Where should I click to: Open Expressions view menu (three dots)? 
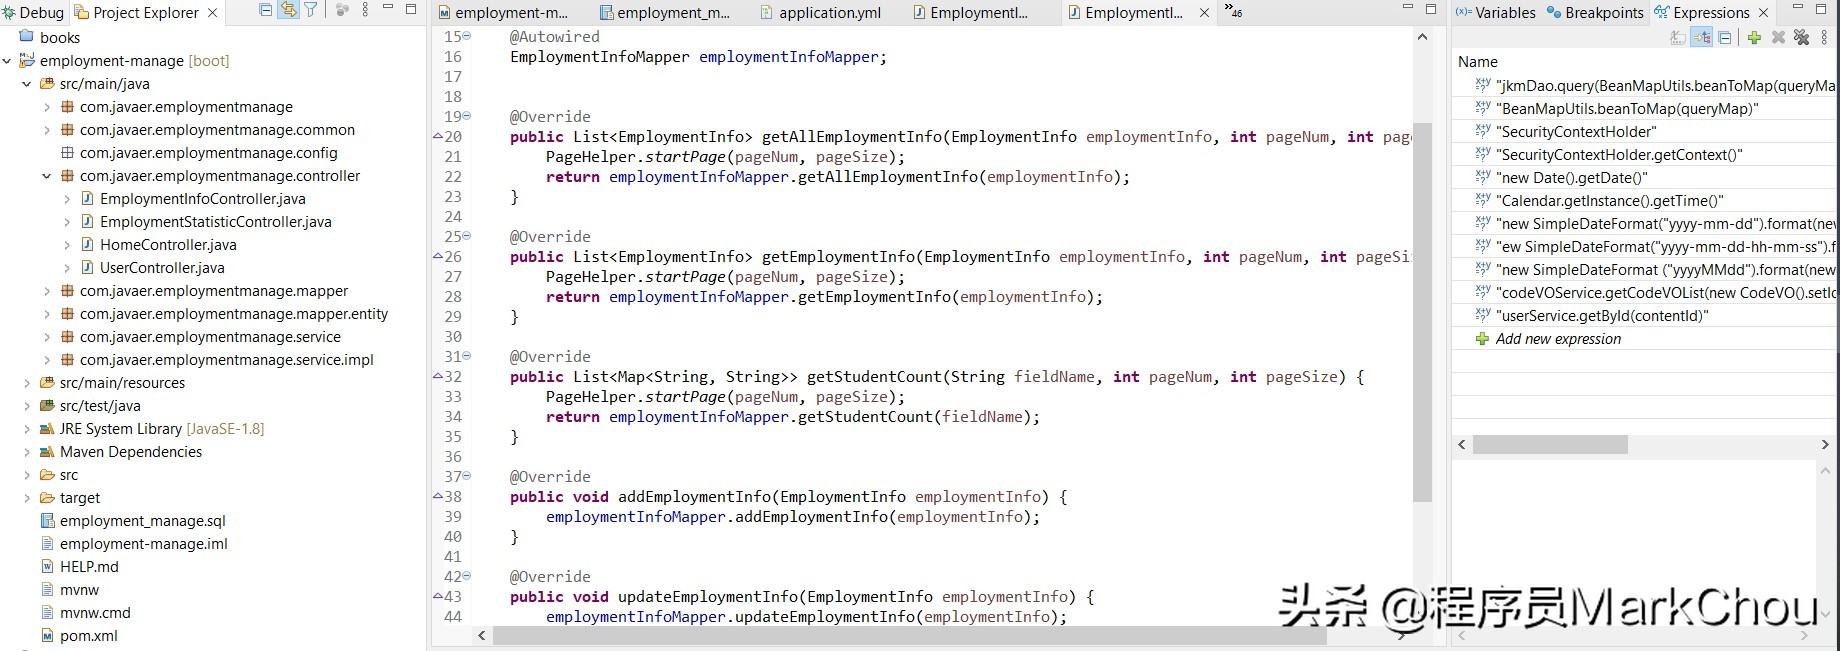click(1824, 37)
